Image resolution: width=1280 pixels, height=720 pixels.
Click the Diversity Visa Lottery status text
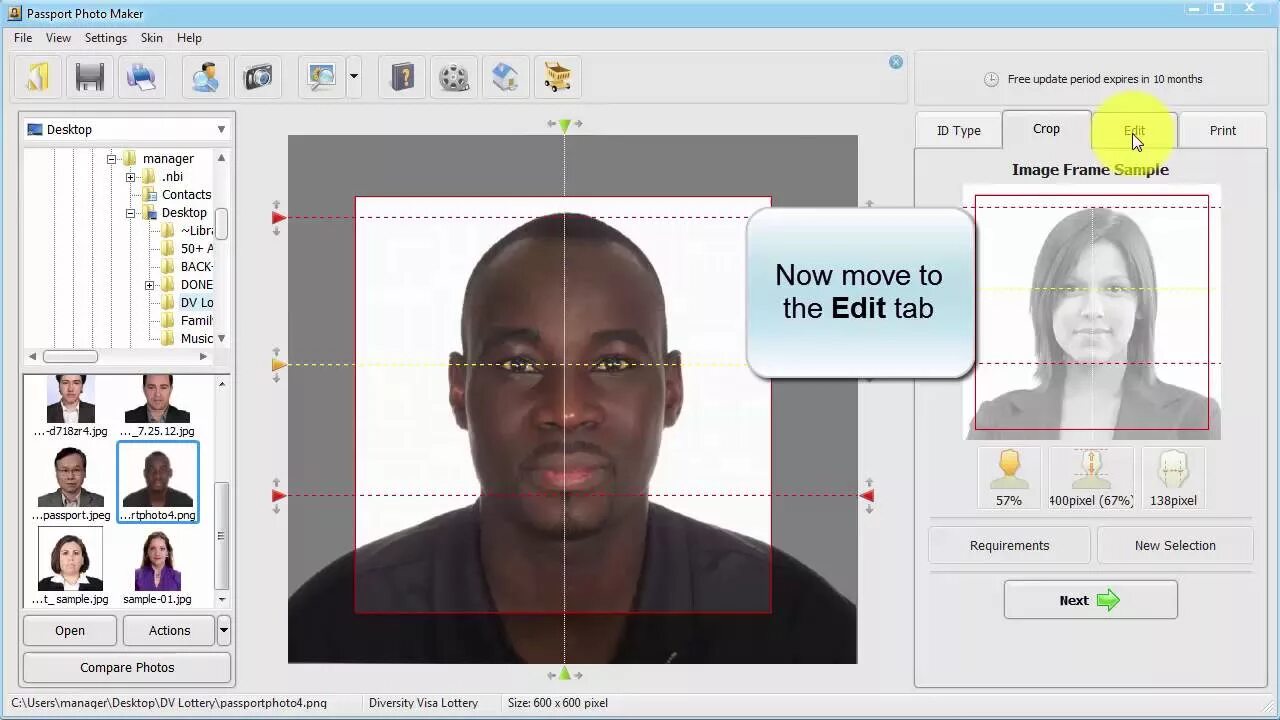423,703
